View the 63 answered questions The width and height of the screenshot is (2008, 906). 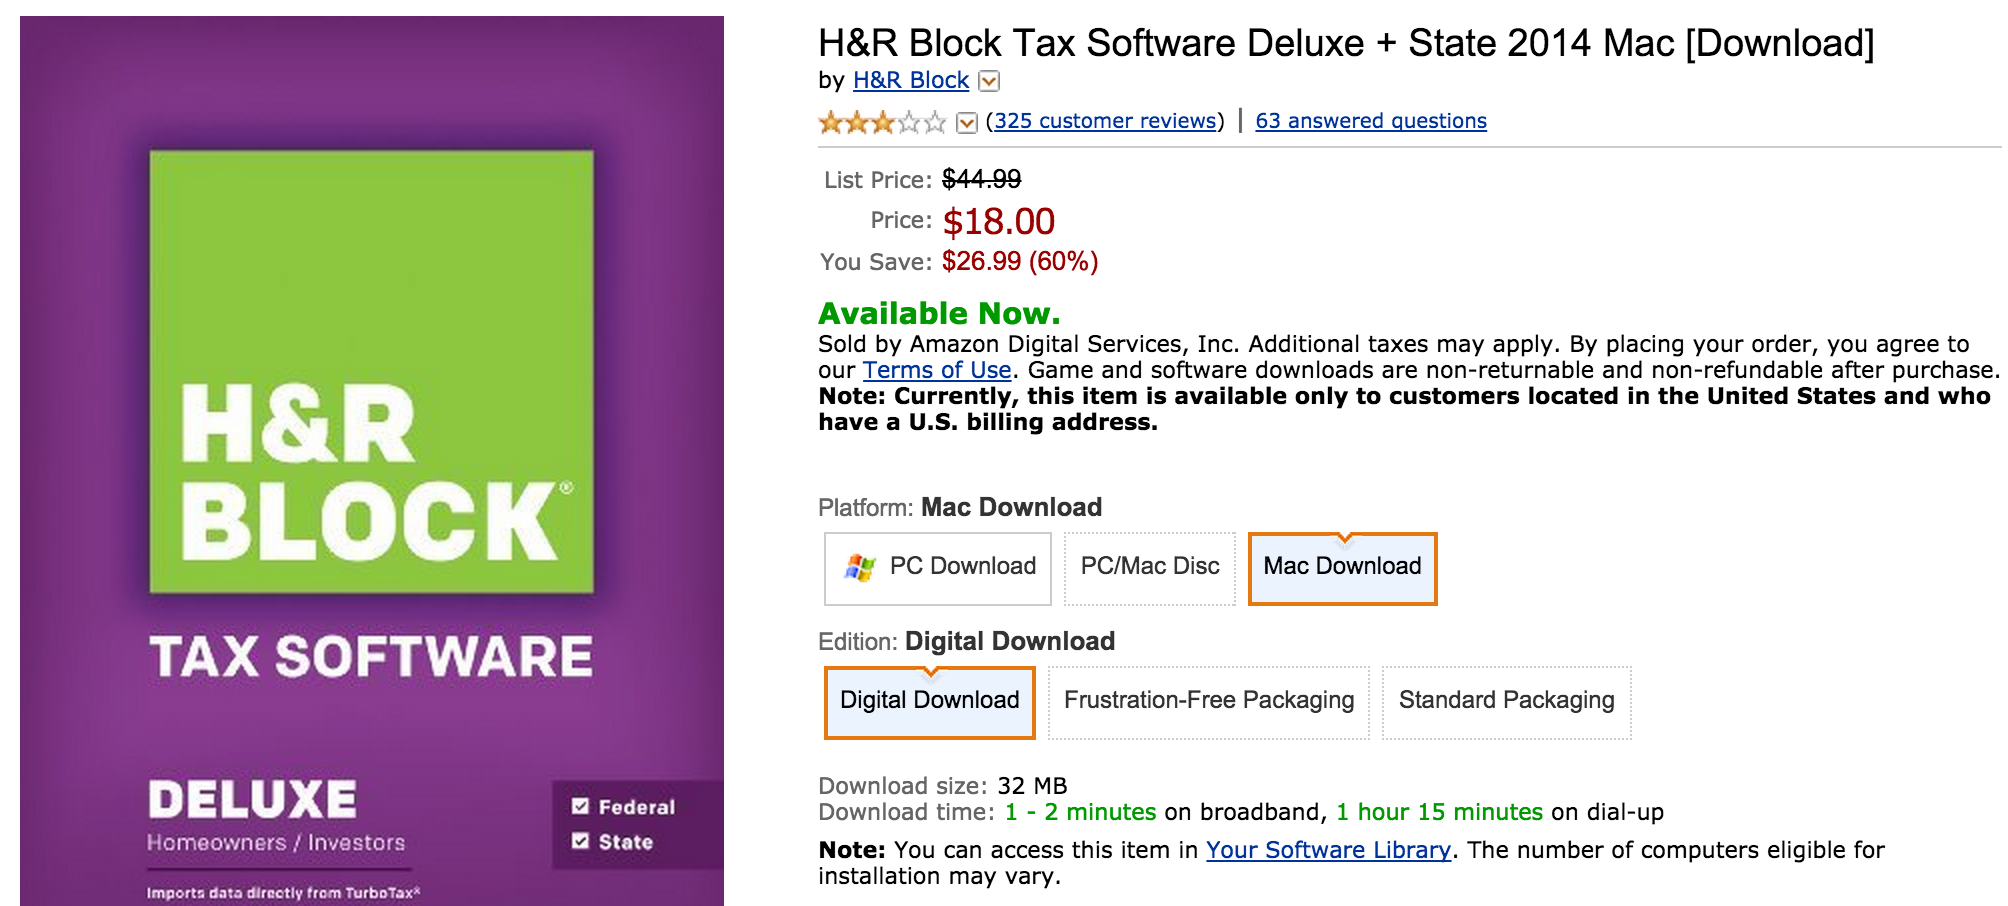(1370, 120)
